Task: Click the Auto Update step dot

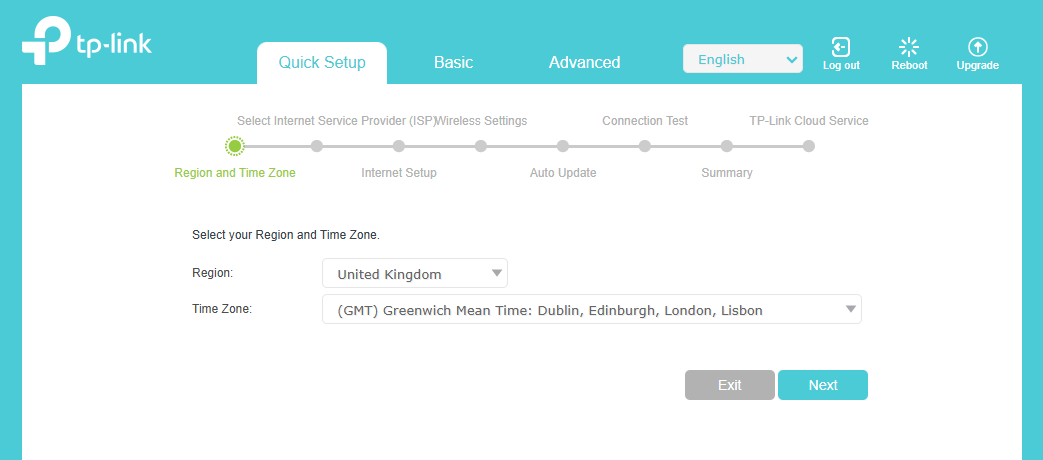Action: point(563,146)
